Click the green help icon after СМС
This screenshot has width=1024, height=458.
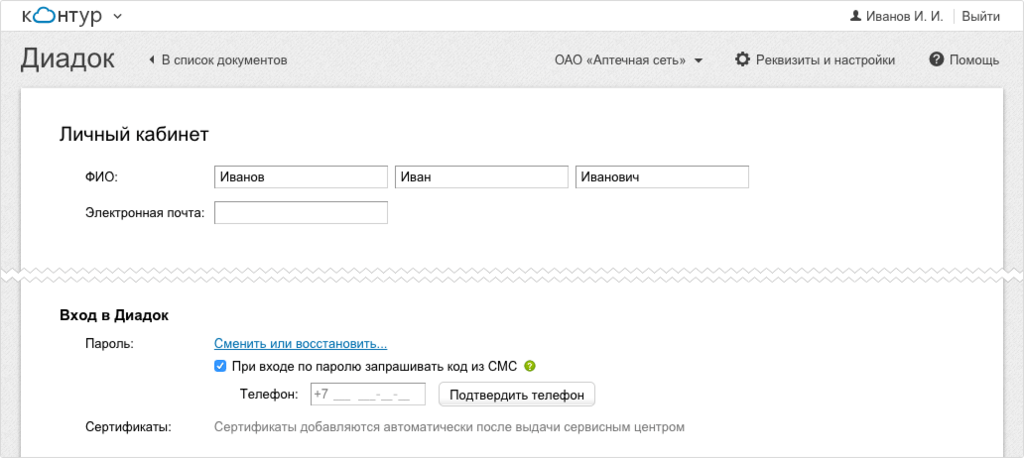(530, 366)
